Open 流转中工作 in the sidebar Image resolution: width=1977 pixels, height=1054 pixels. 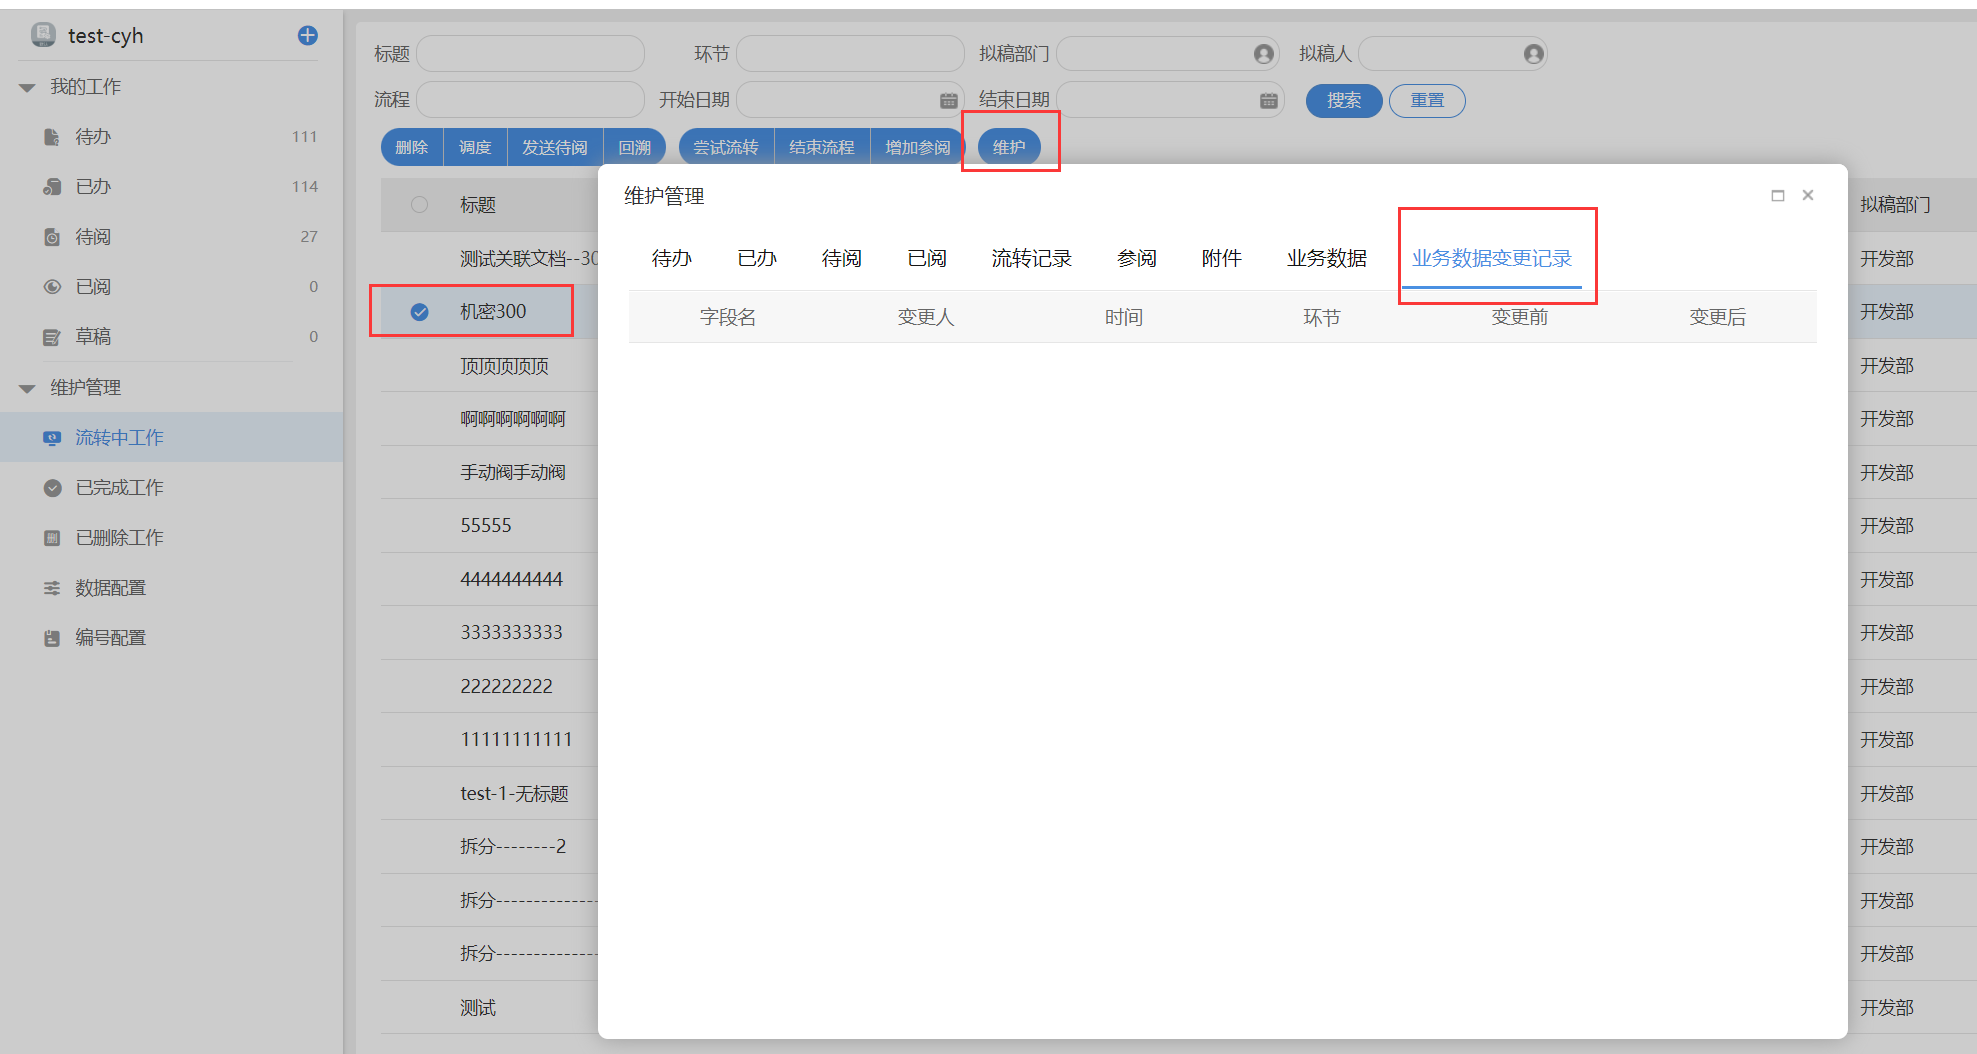[x=171, y=437]
